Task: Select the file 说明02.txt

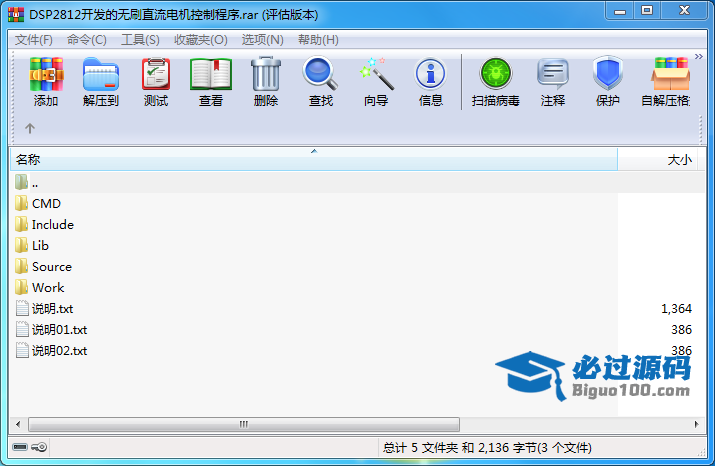Action: pos(52,350)
